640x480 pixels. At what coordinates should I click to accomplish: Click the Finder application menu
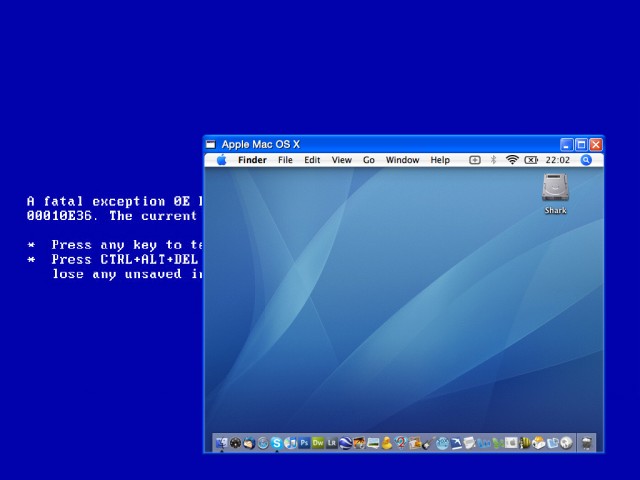[x=252, y=160]
